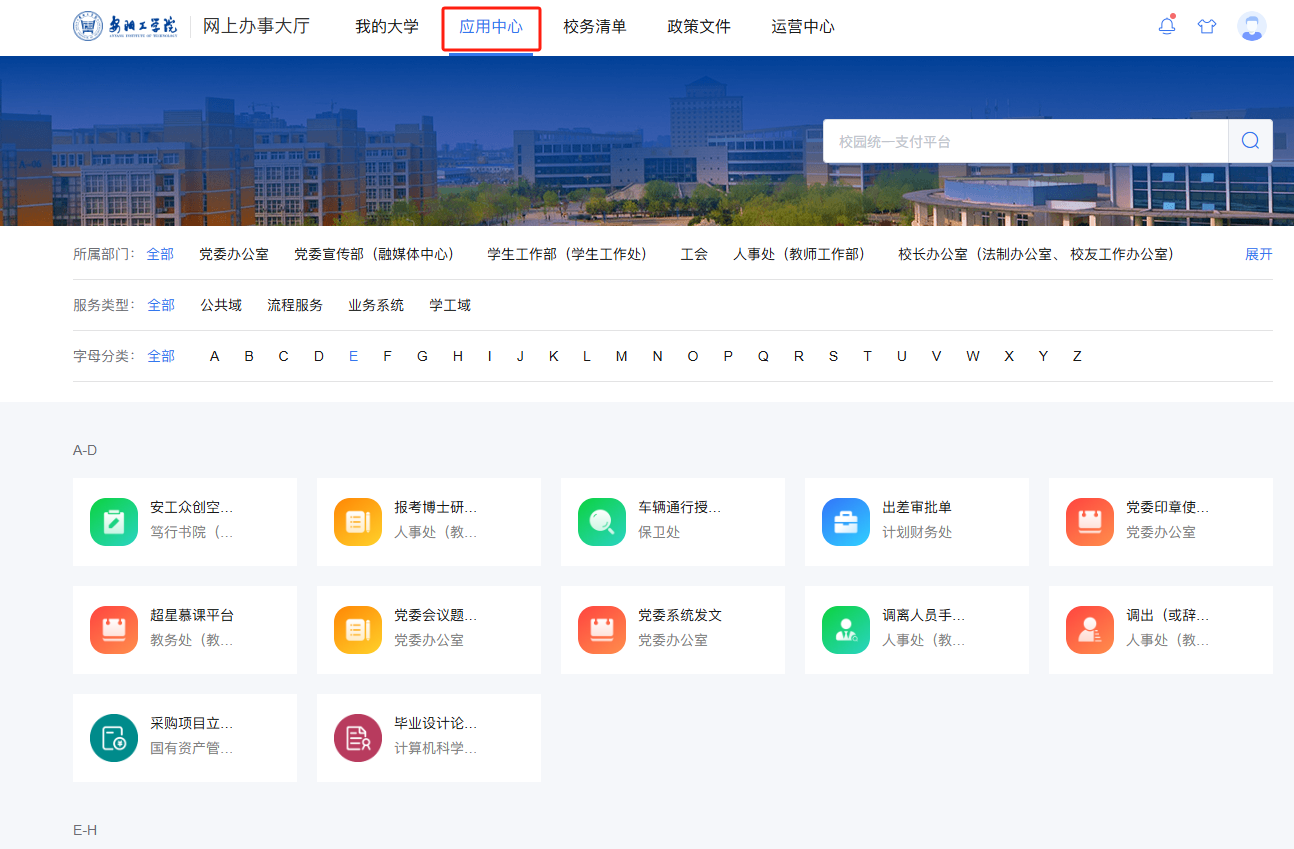Viewport: 1294px width, 849px height.
Task: Click the notification bell icon
Action: [1166, 27]
